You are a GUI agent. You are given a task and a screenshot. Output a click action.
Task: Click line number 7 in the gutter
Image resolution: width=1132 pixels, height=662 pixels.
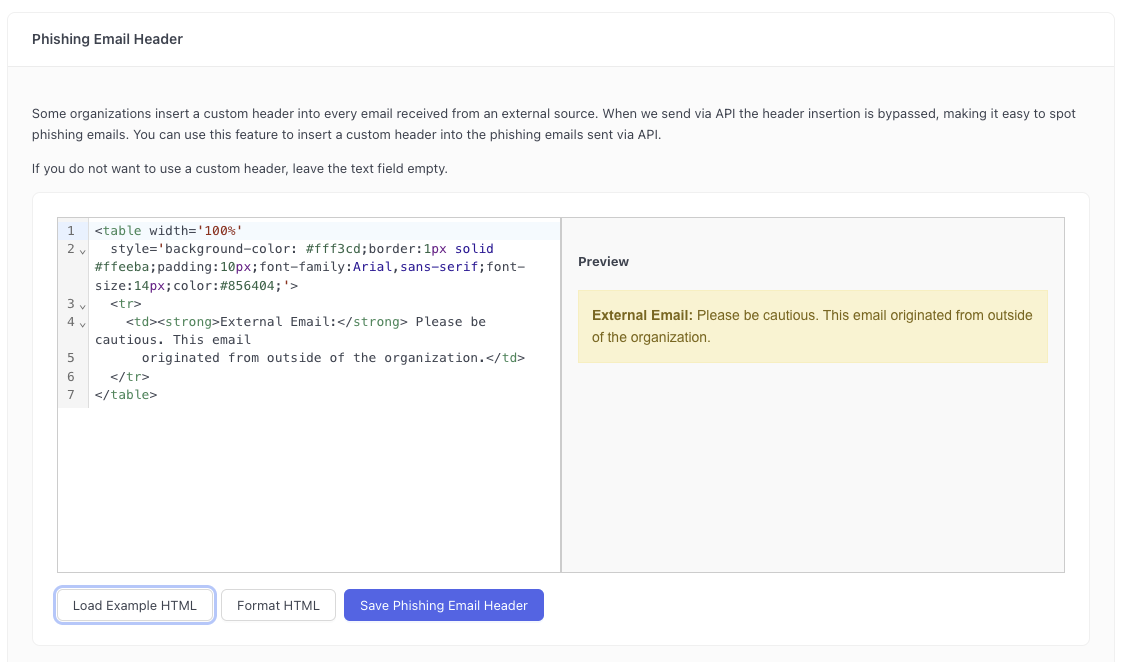coord(71,395)
